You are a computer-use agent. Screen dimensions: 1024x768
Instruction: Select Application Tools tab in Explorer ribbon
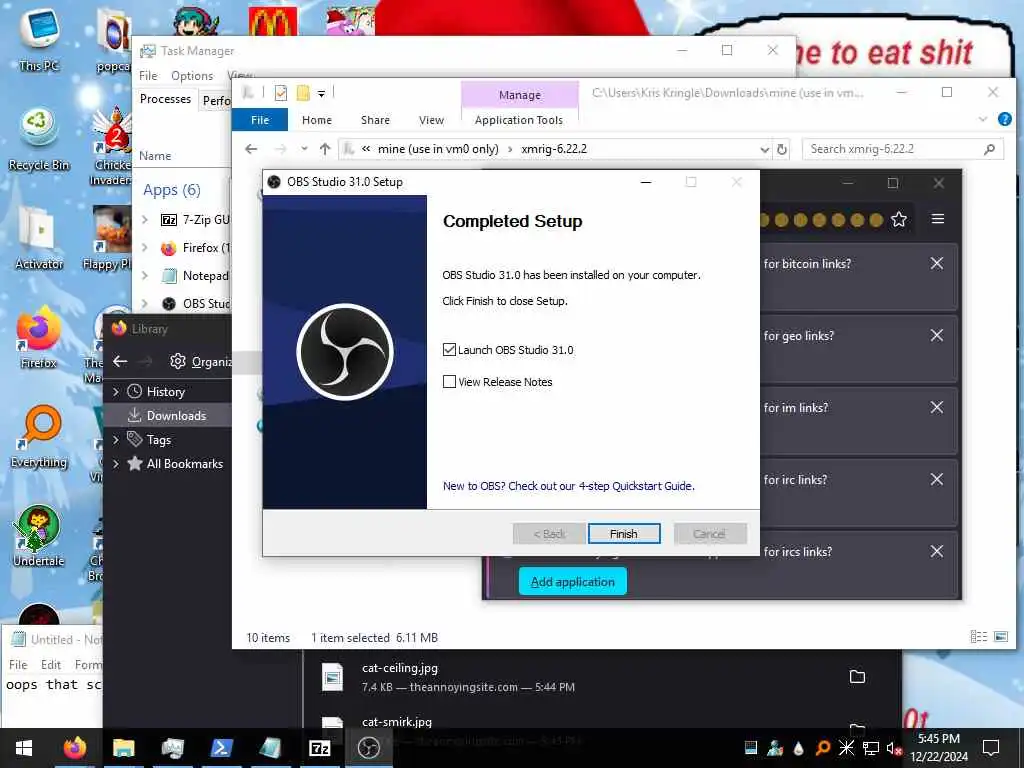point(519,120)
